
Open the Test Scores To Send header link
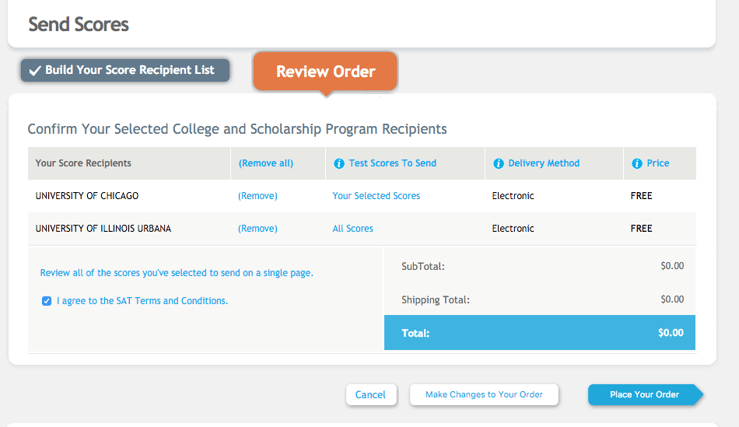pyautogui.click(x=393, y=163)
